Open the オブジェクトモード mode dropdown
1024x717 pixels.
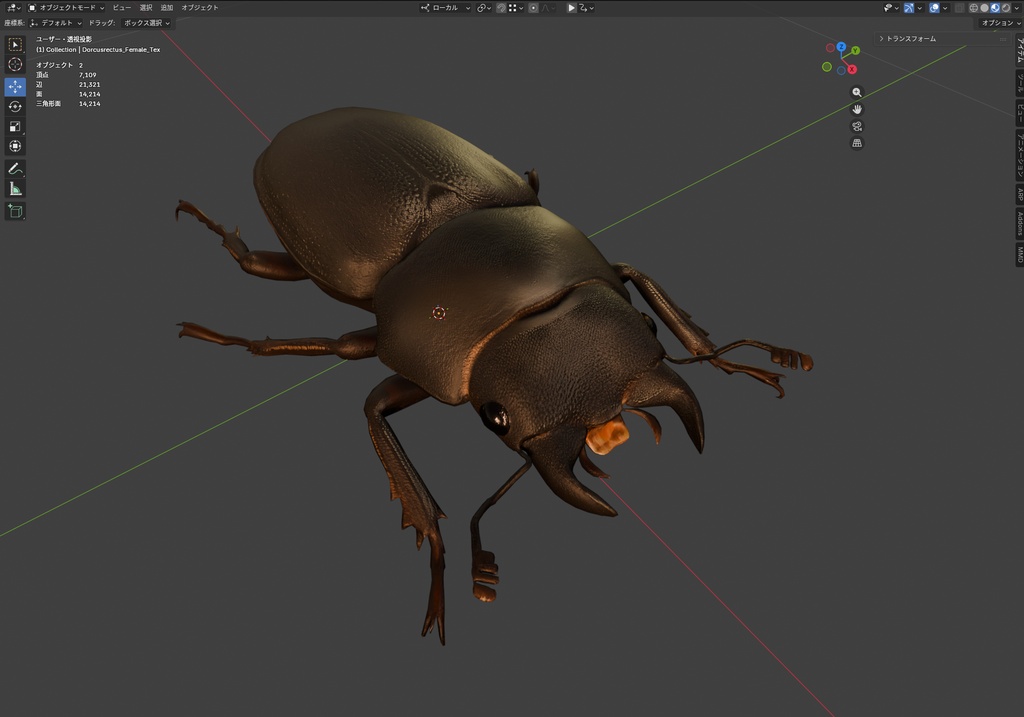point(66,8)
